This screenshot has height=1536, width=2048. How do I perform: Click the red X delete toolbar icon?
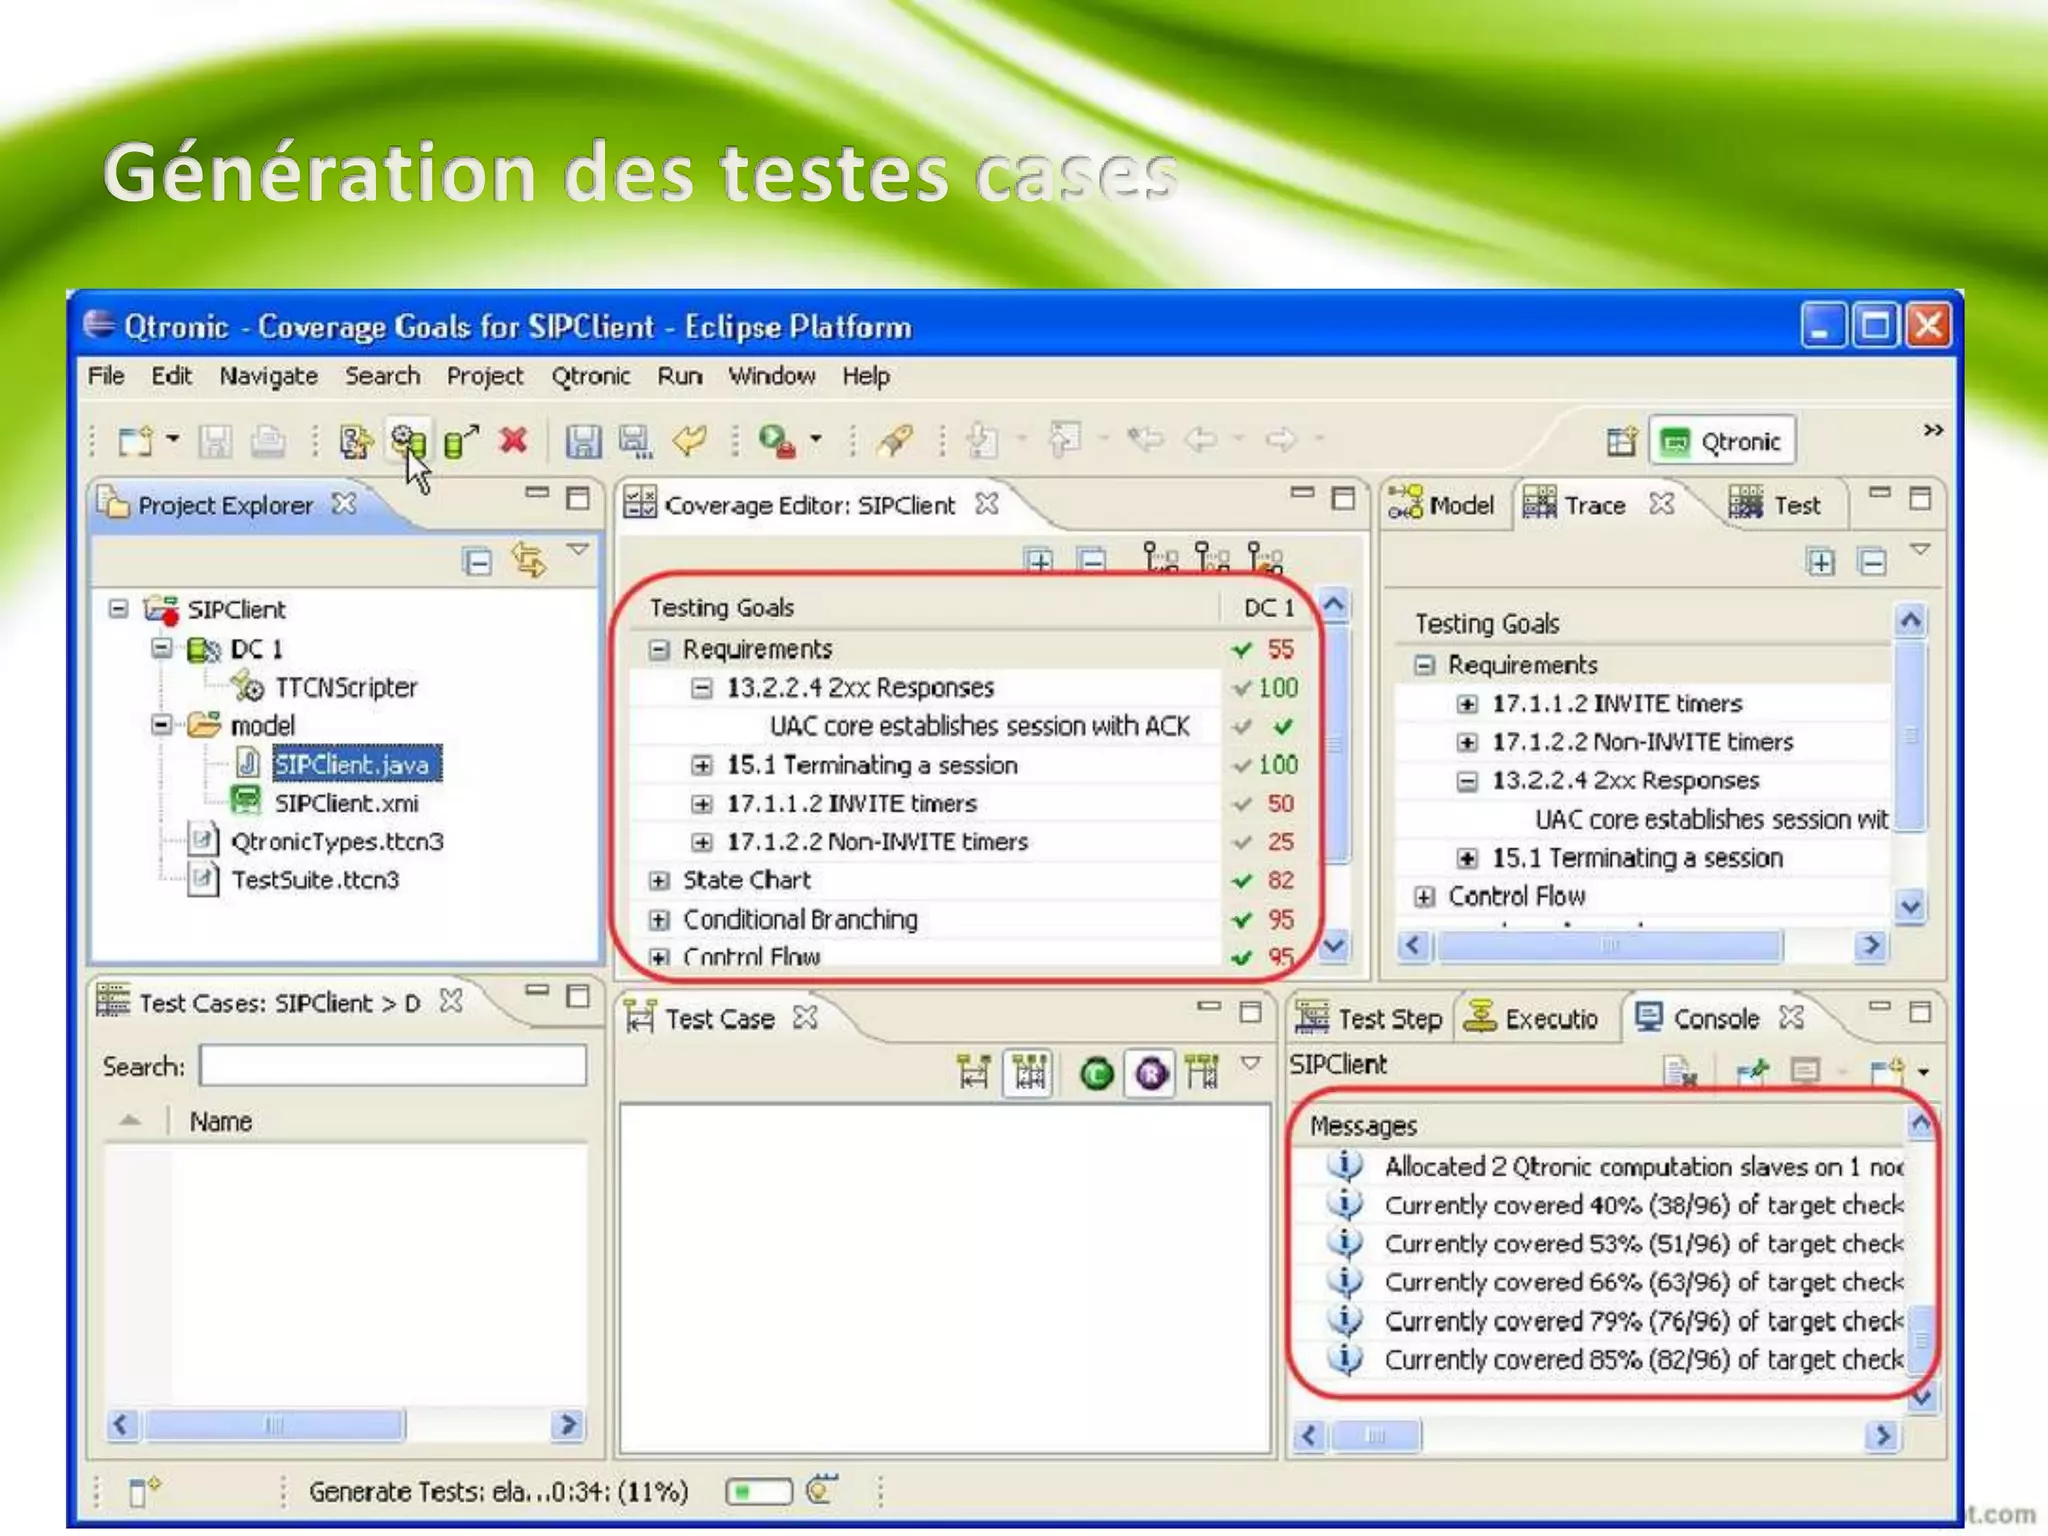[x=514, y=440]
